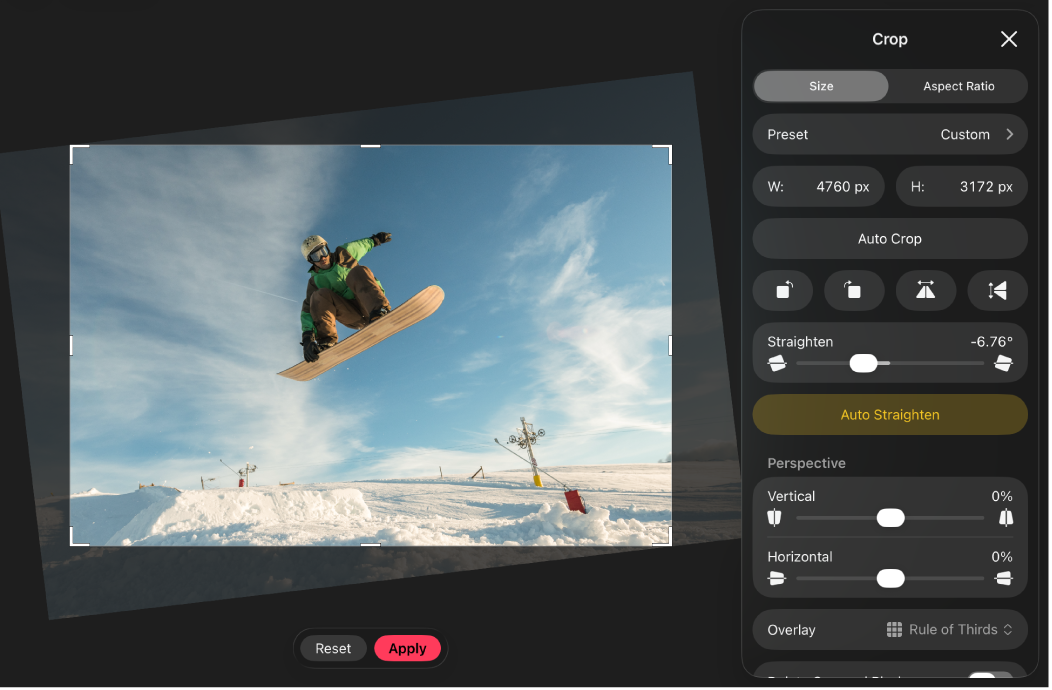This screenshot has height=690, width=1052.
Task: Close the Crop panel
Action: (1009, 39)
